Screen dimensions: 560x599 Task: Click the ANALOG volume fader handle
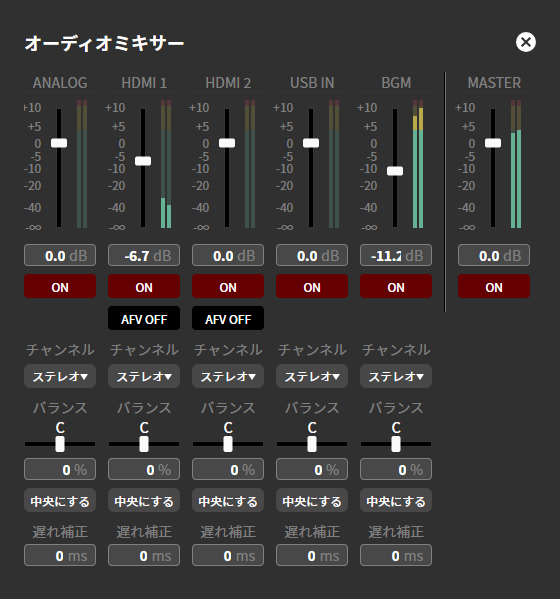(x=59, y=143)
